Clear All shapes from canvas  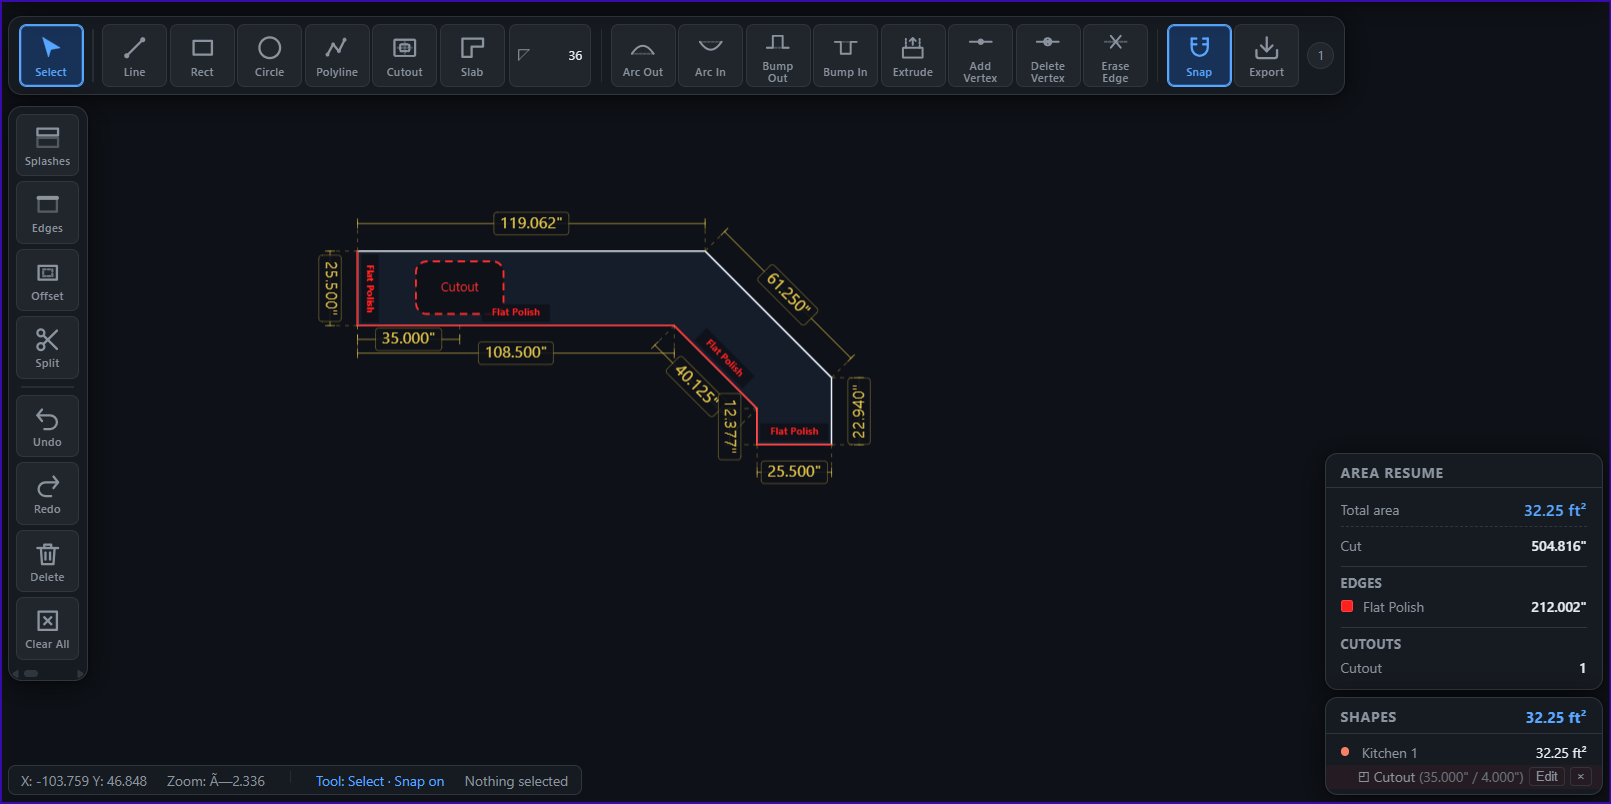pos(47,629)
